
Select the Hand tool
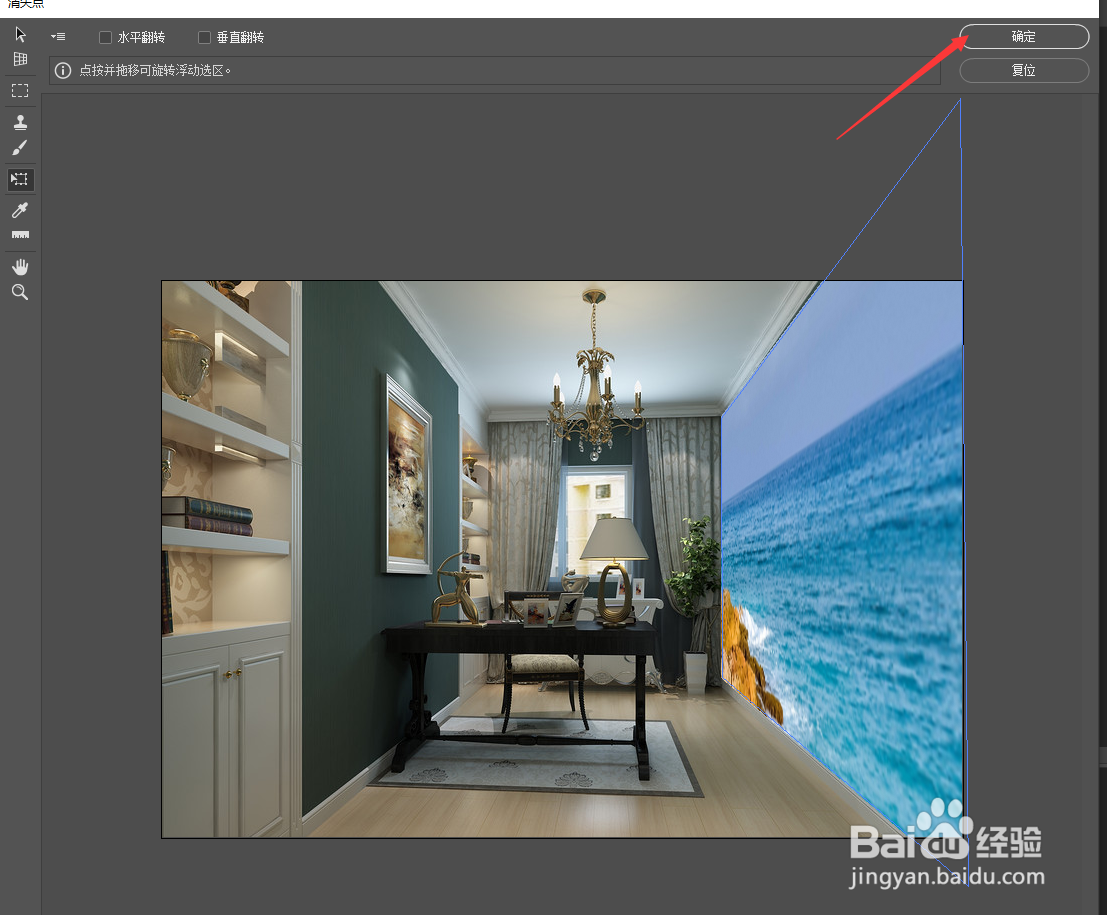click(20, 267)
